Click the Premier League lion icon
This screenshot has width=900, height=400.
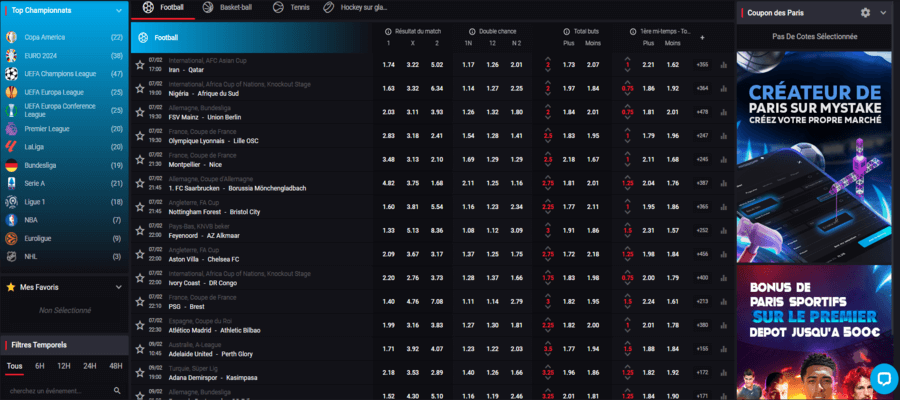[x=11, y=129]
